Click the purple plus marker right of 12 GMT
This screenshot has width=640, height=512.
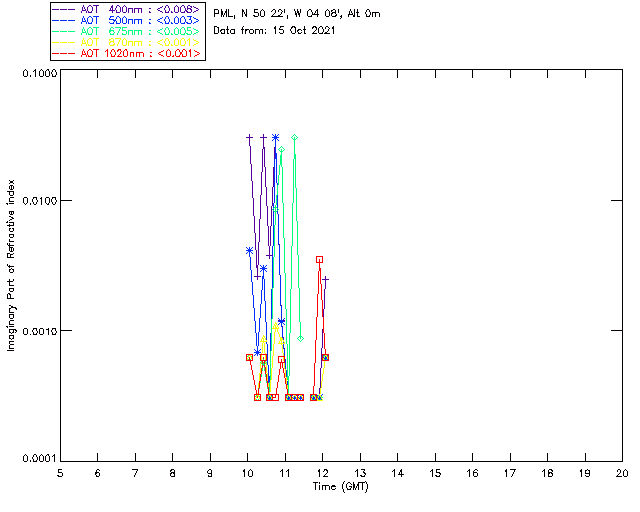click(x=325, y=279)
